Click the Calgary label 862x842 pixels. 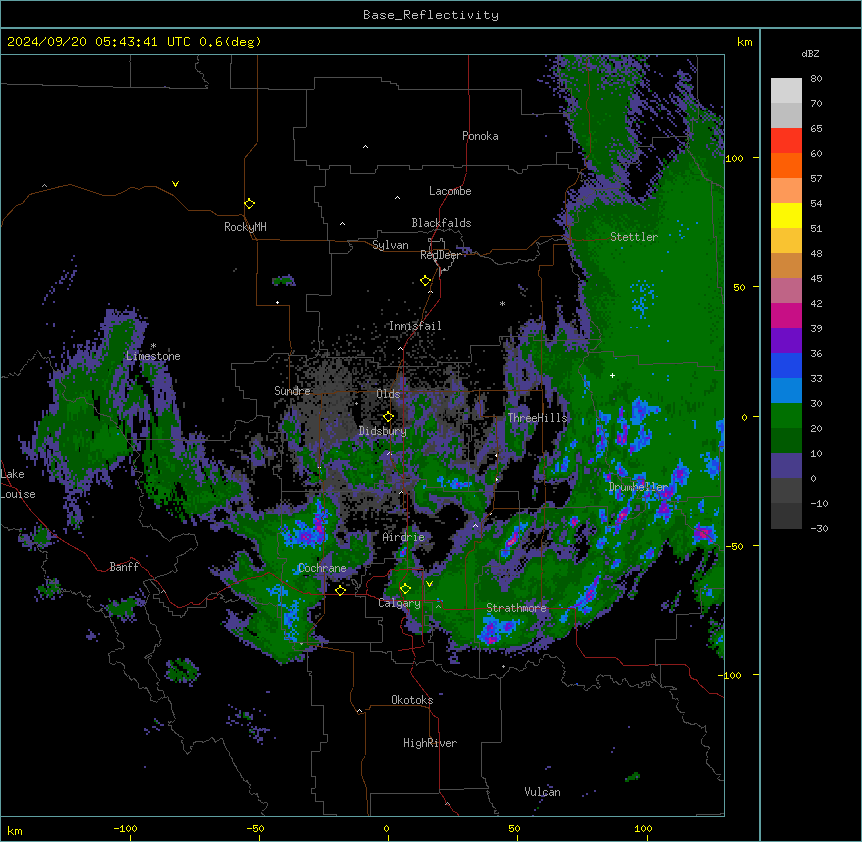click(400, 603)
